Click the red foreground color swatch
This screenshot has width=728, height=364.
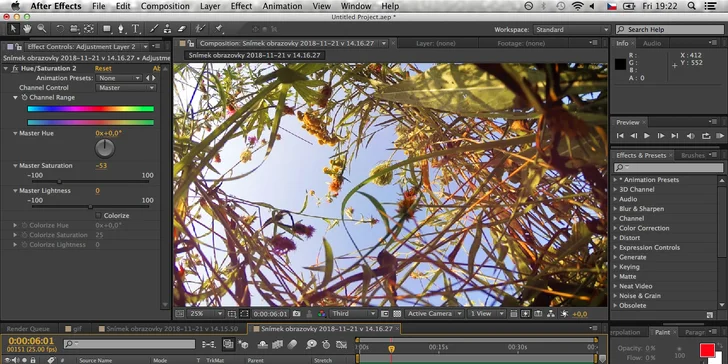707,350
